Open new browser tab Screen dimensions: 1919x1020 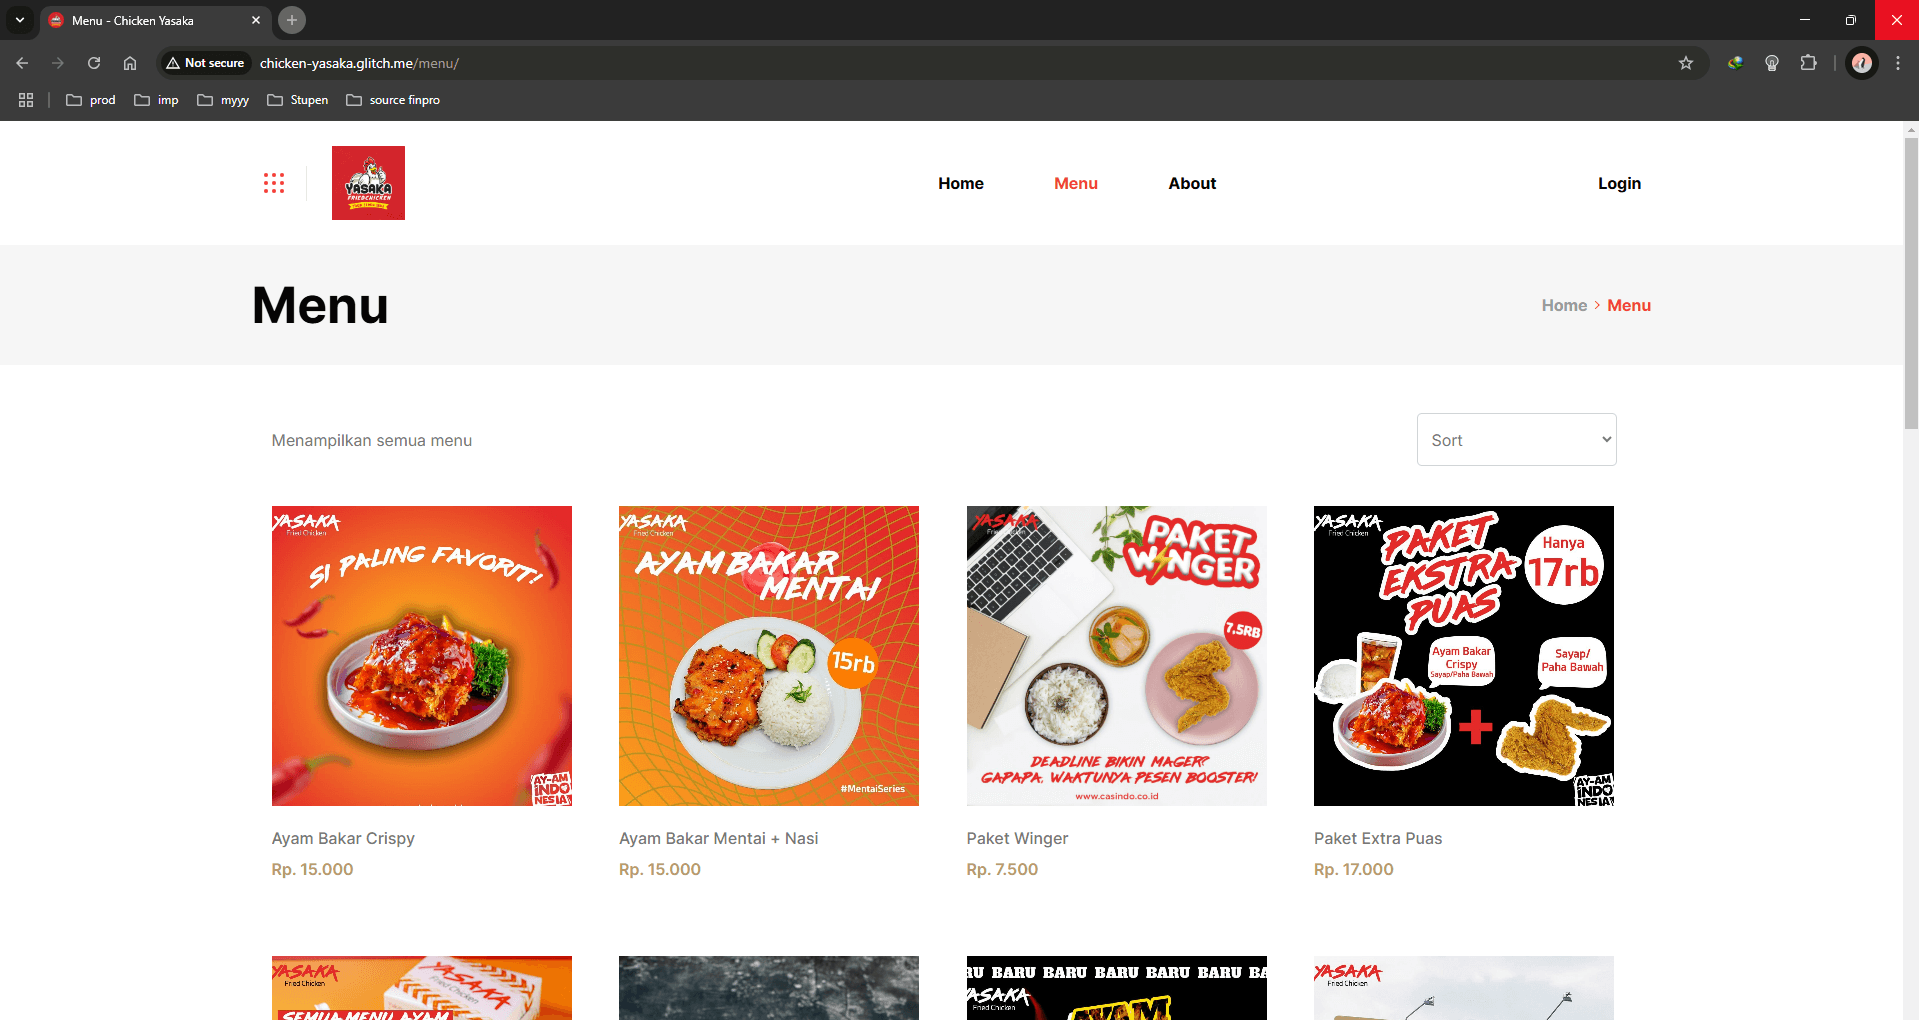tap(292, 20)
